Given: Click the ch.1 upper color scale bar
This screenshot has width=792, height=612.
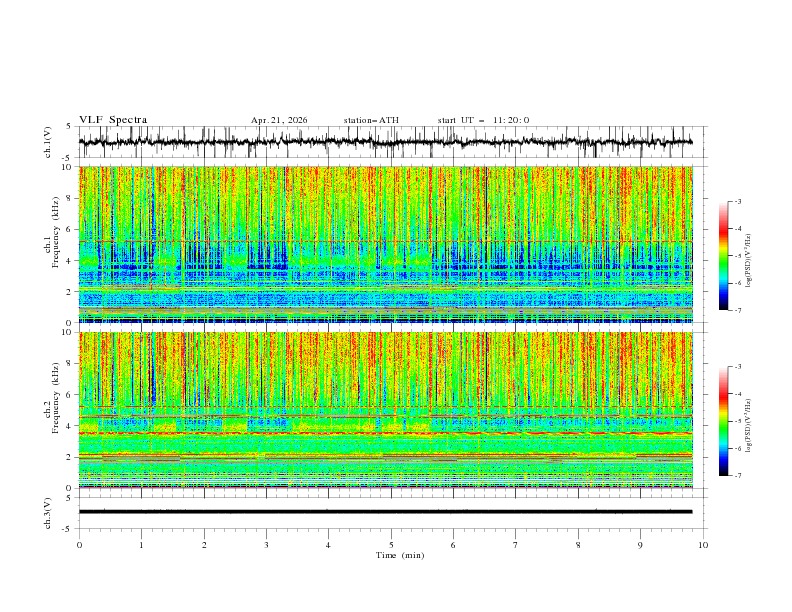Looking at the screenshot, I should (724, 256).
